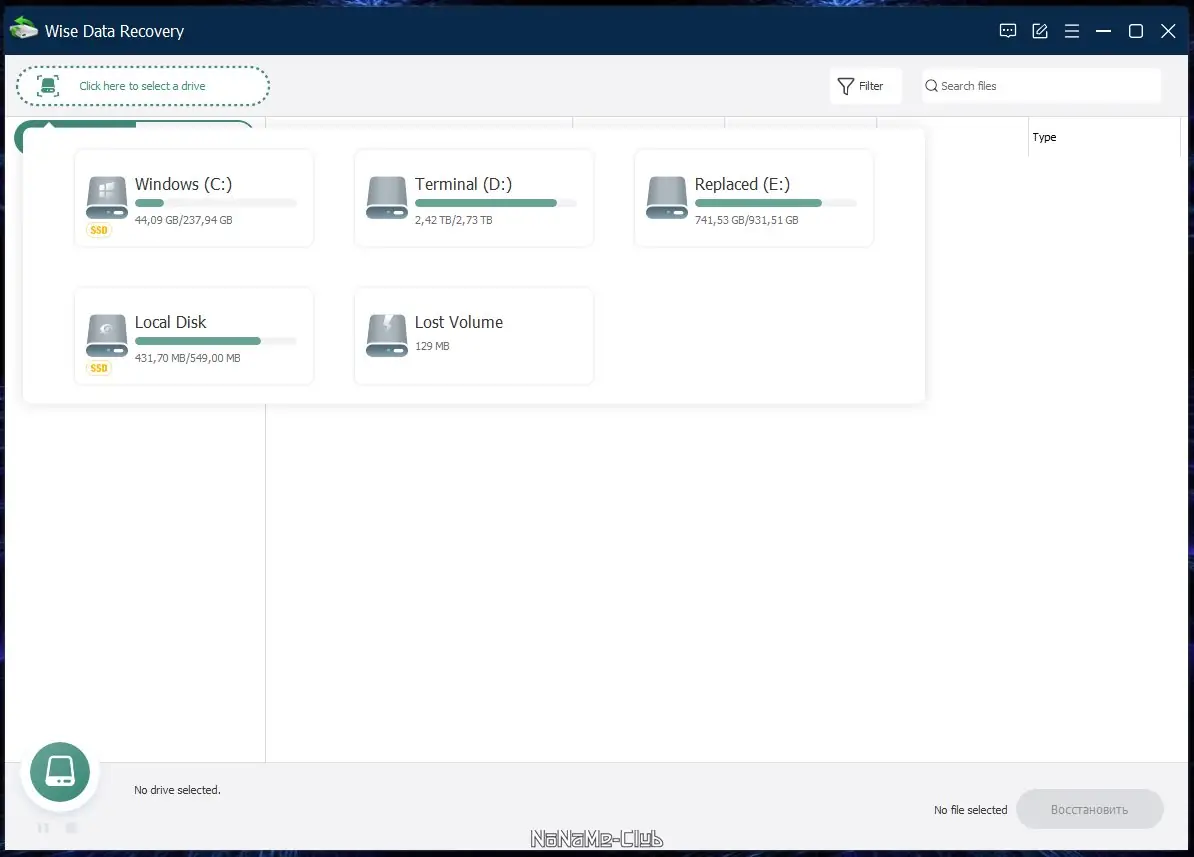Click the Восстановить recover button
Image resolution: width=1194 pixels, height=857 pixels.
tap(1090, 809)
